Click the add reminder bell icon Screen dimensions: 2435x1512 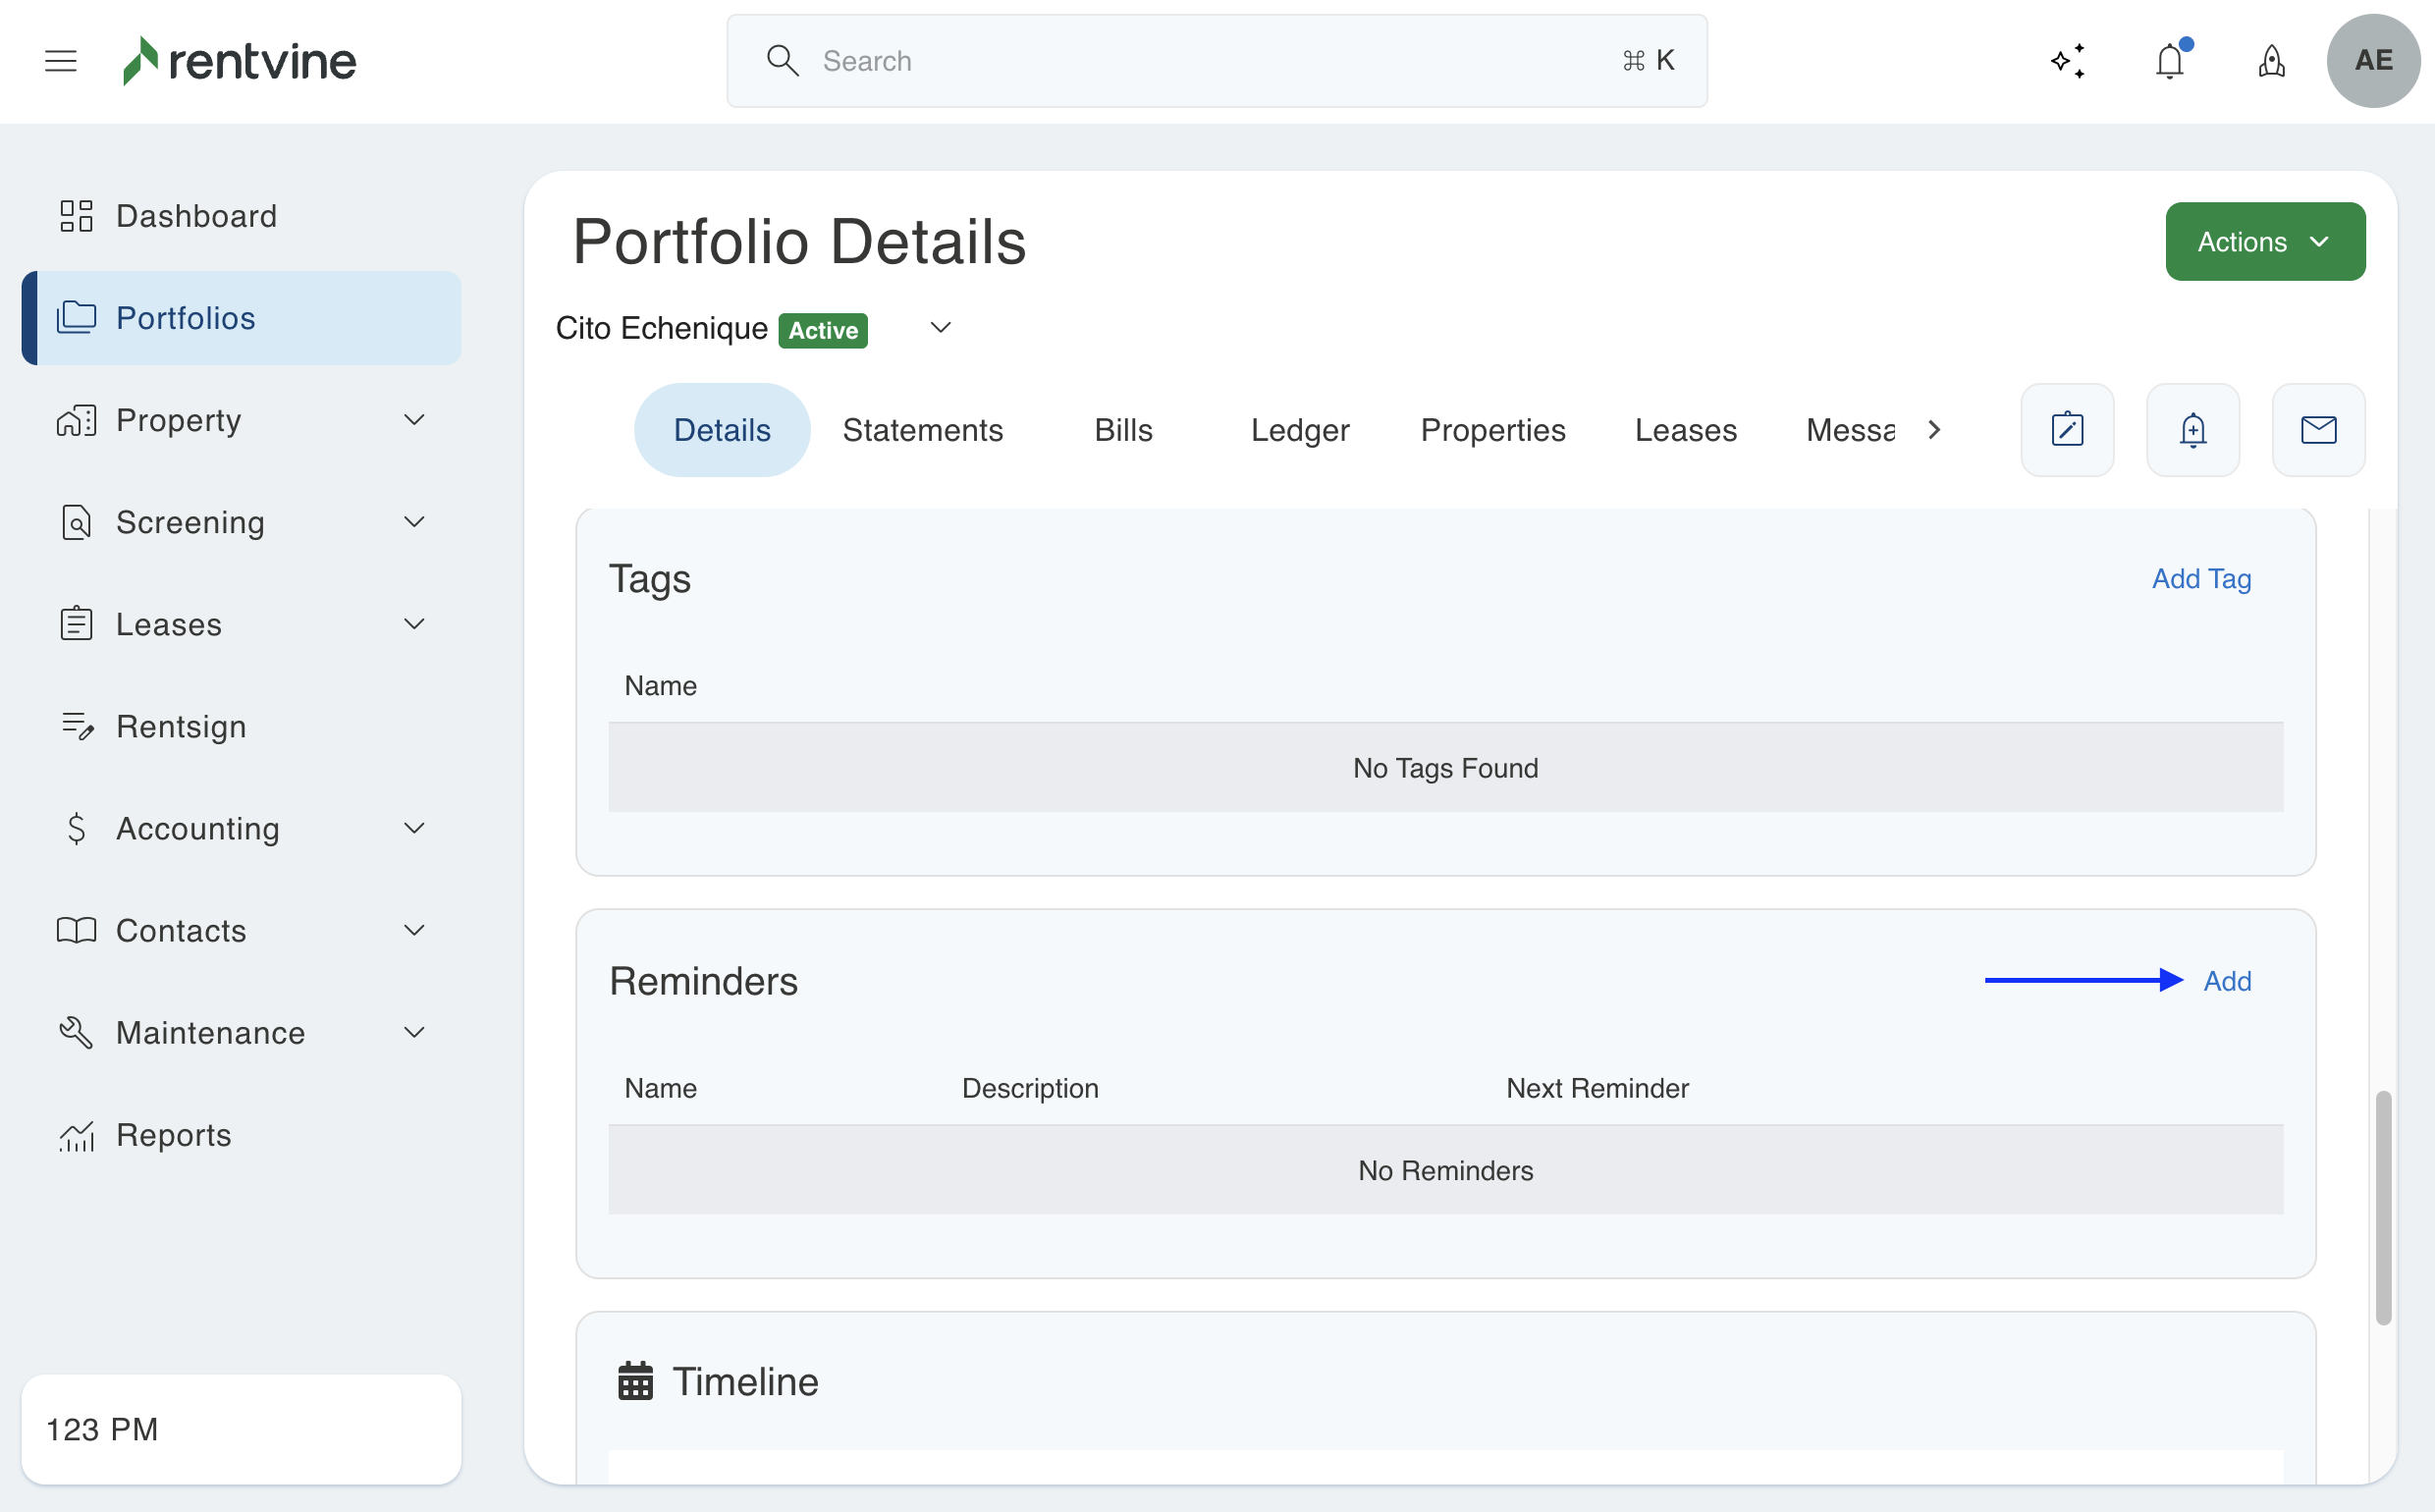pyautogui.click(x=2192, y=430)
